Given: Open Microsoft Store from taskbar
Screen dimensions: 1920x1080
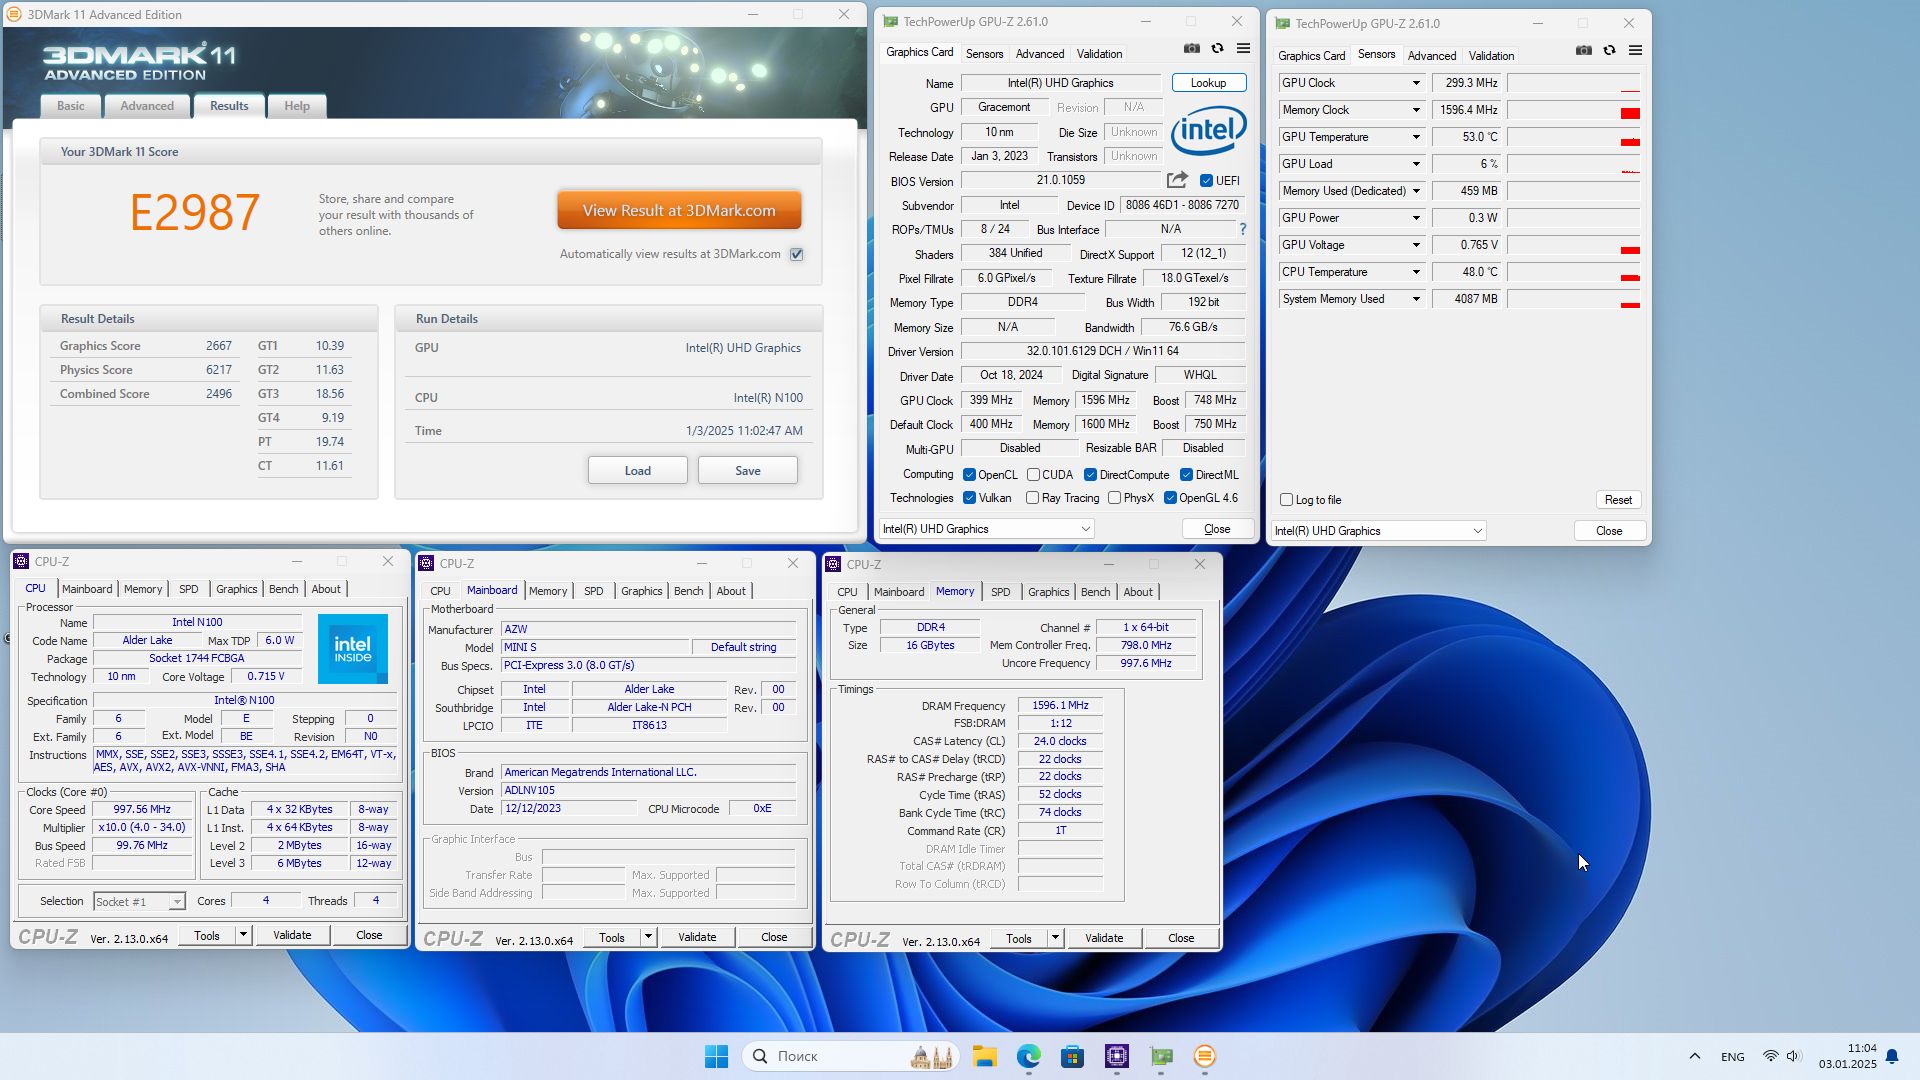Looking at the screenshot, I should [x=1072, y=1056].
